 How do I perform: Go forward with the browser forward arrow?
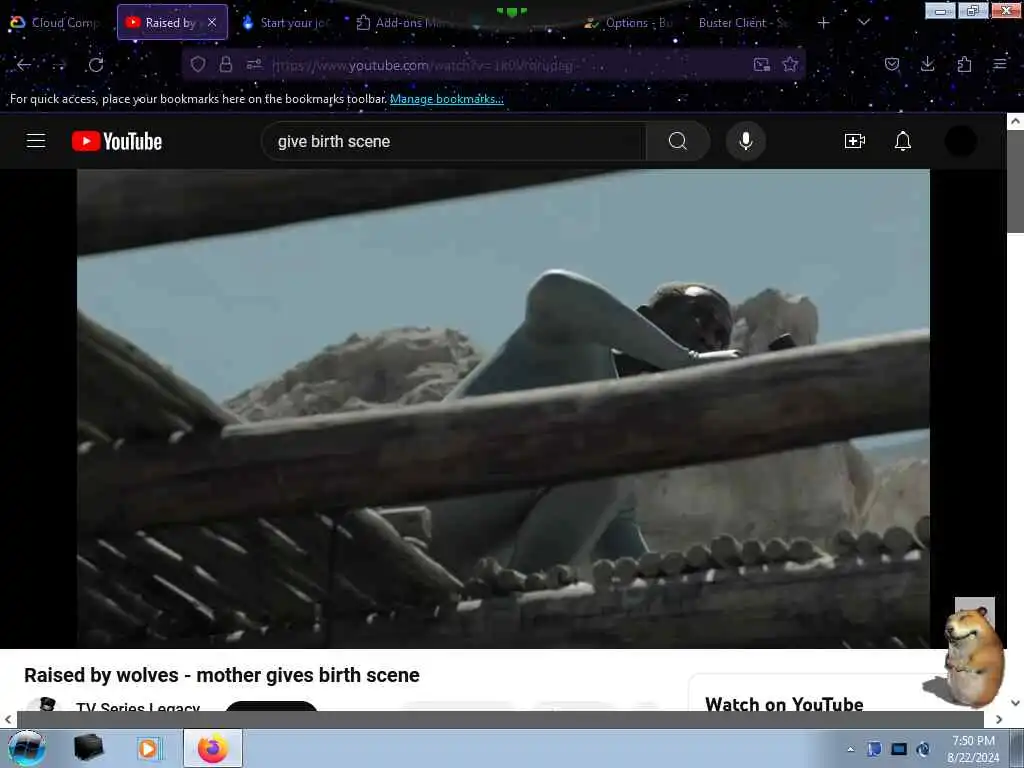coord(59,65)
